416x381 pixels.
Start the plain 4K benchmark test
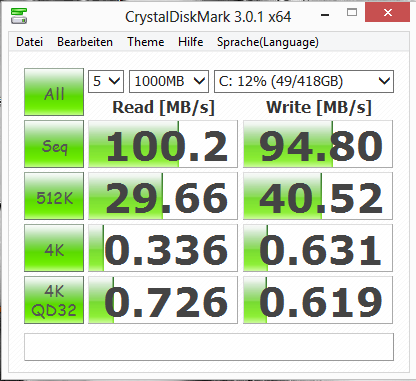click(54, 248)
